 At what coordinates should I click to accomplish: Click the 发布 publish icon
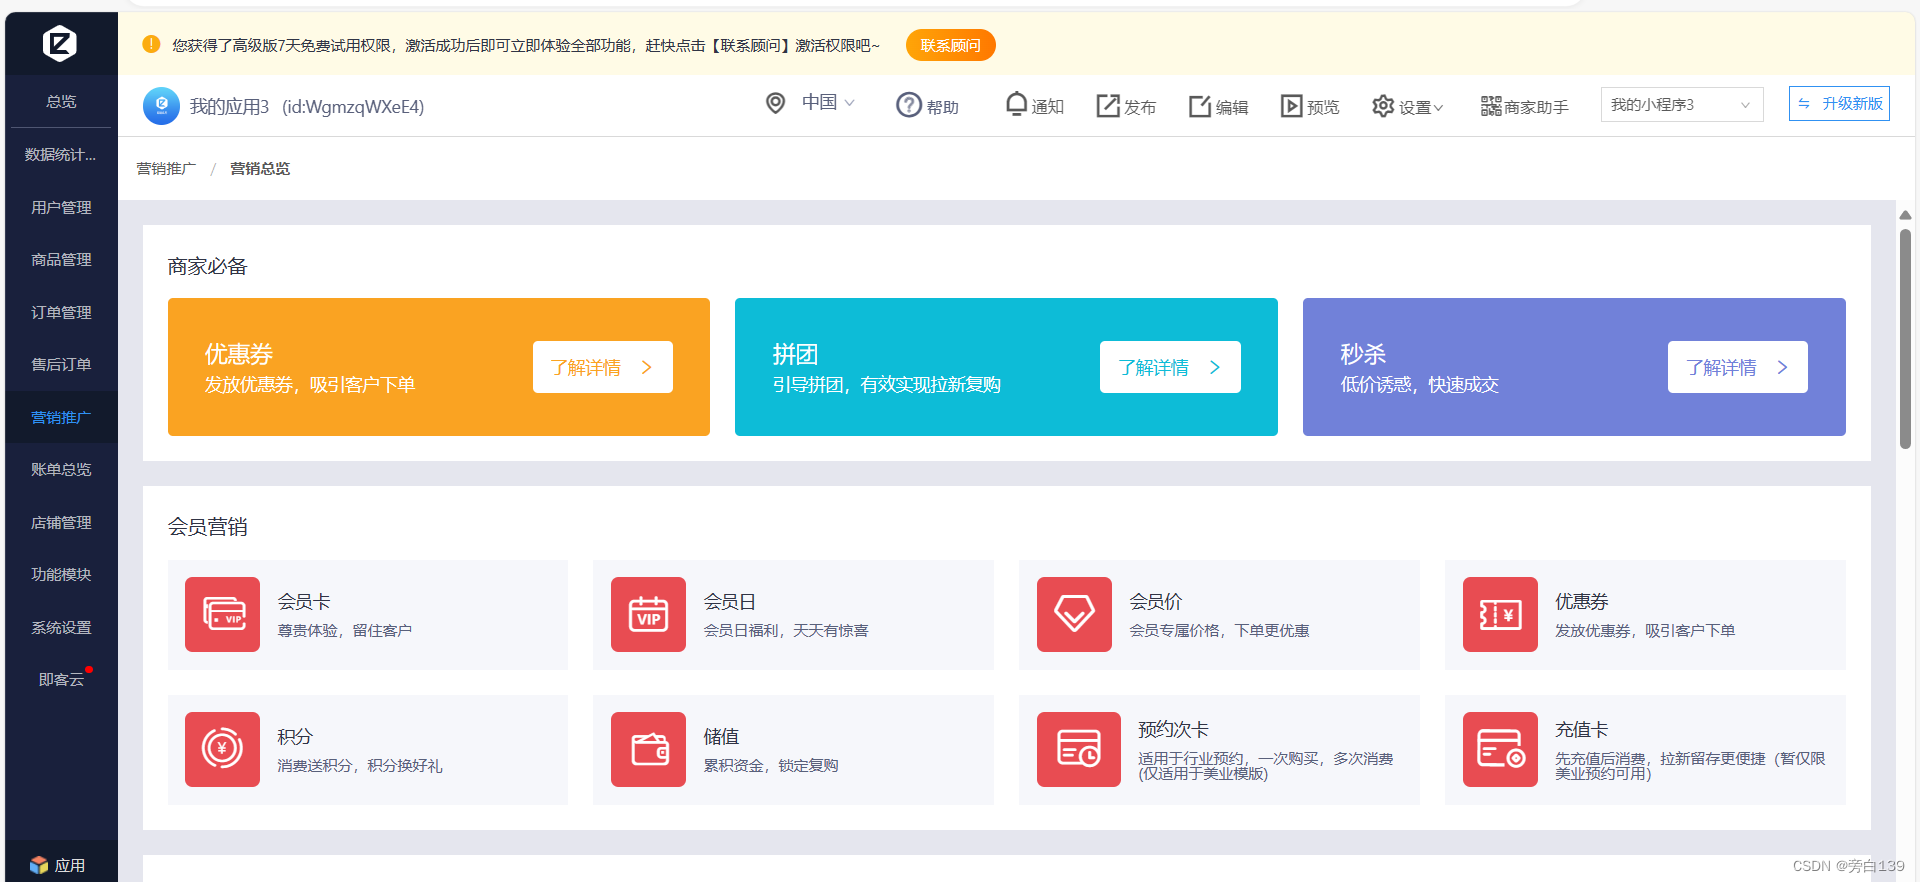[1108, 106]
